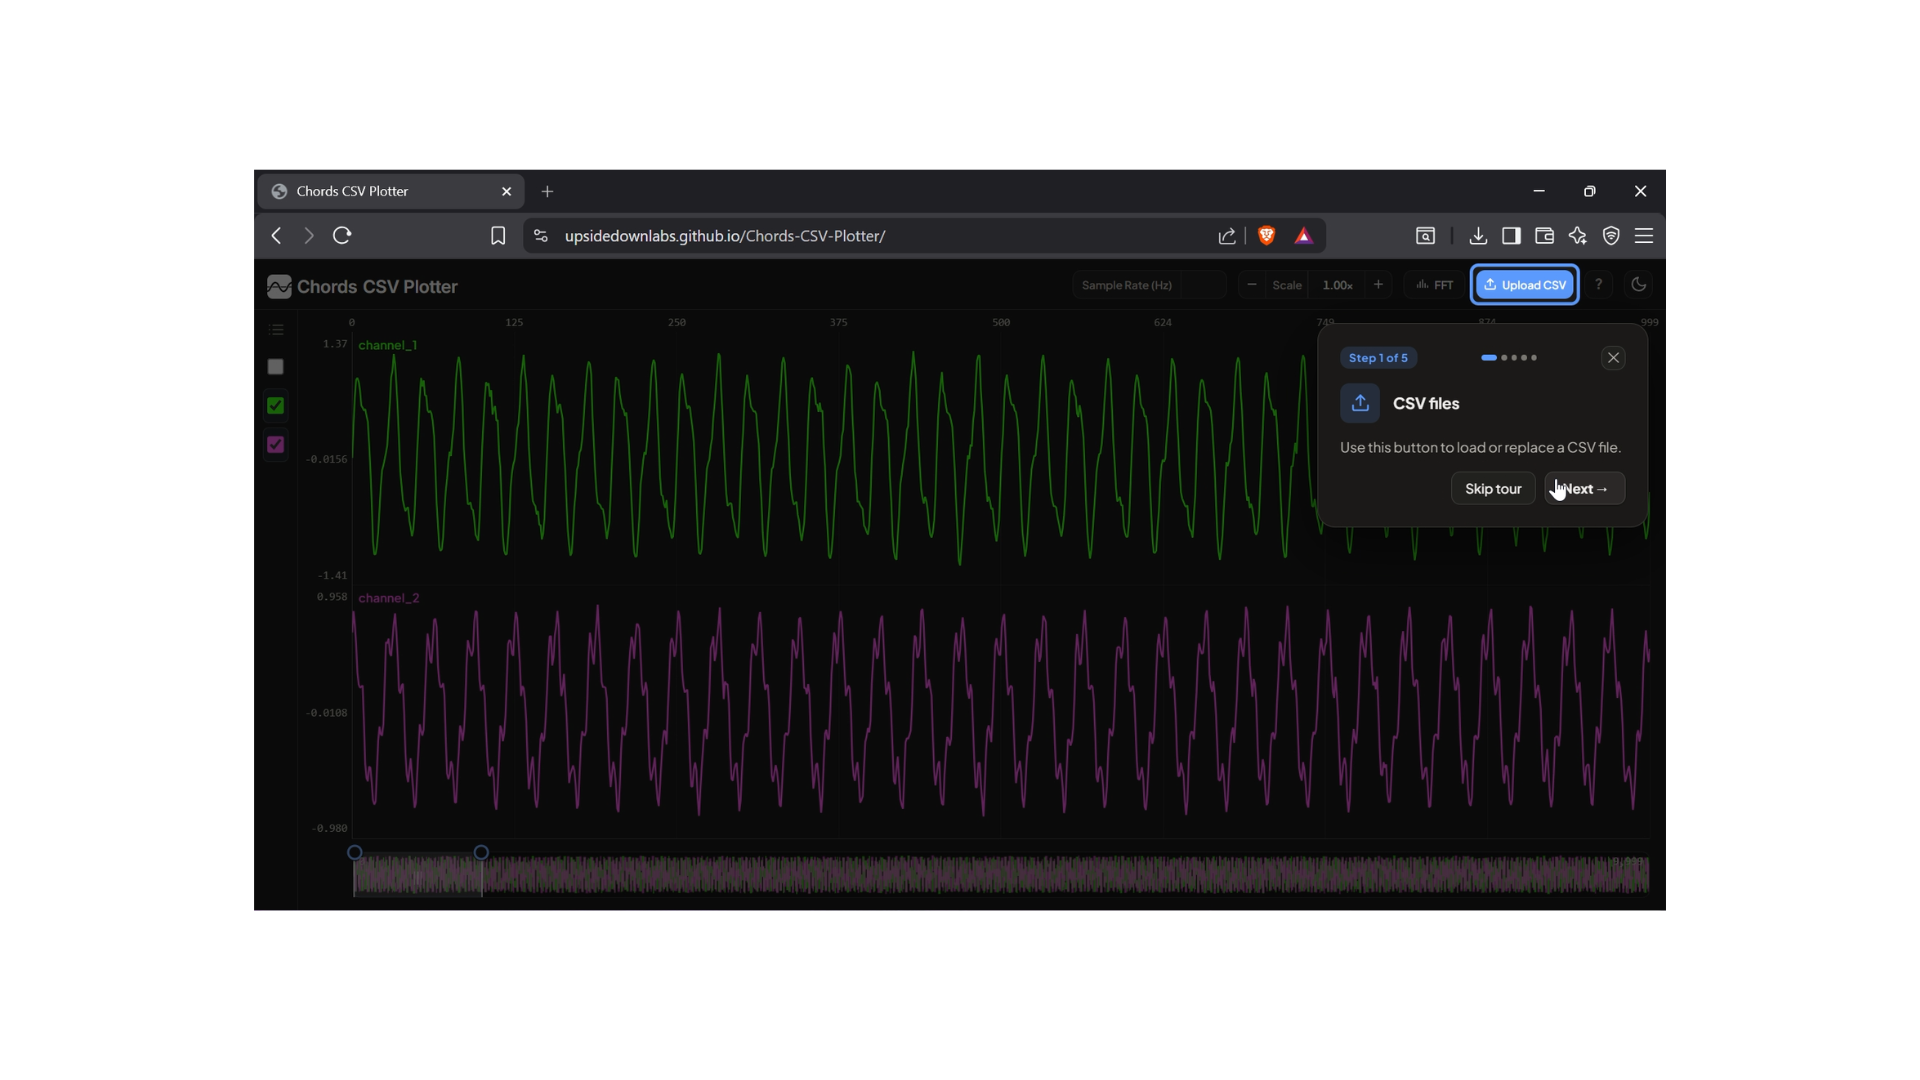1920x1080 pixels.
Task: Click the Upload CSV button
Action: click(x=1524, y=285)
